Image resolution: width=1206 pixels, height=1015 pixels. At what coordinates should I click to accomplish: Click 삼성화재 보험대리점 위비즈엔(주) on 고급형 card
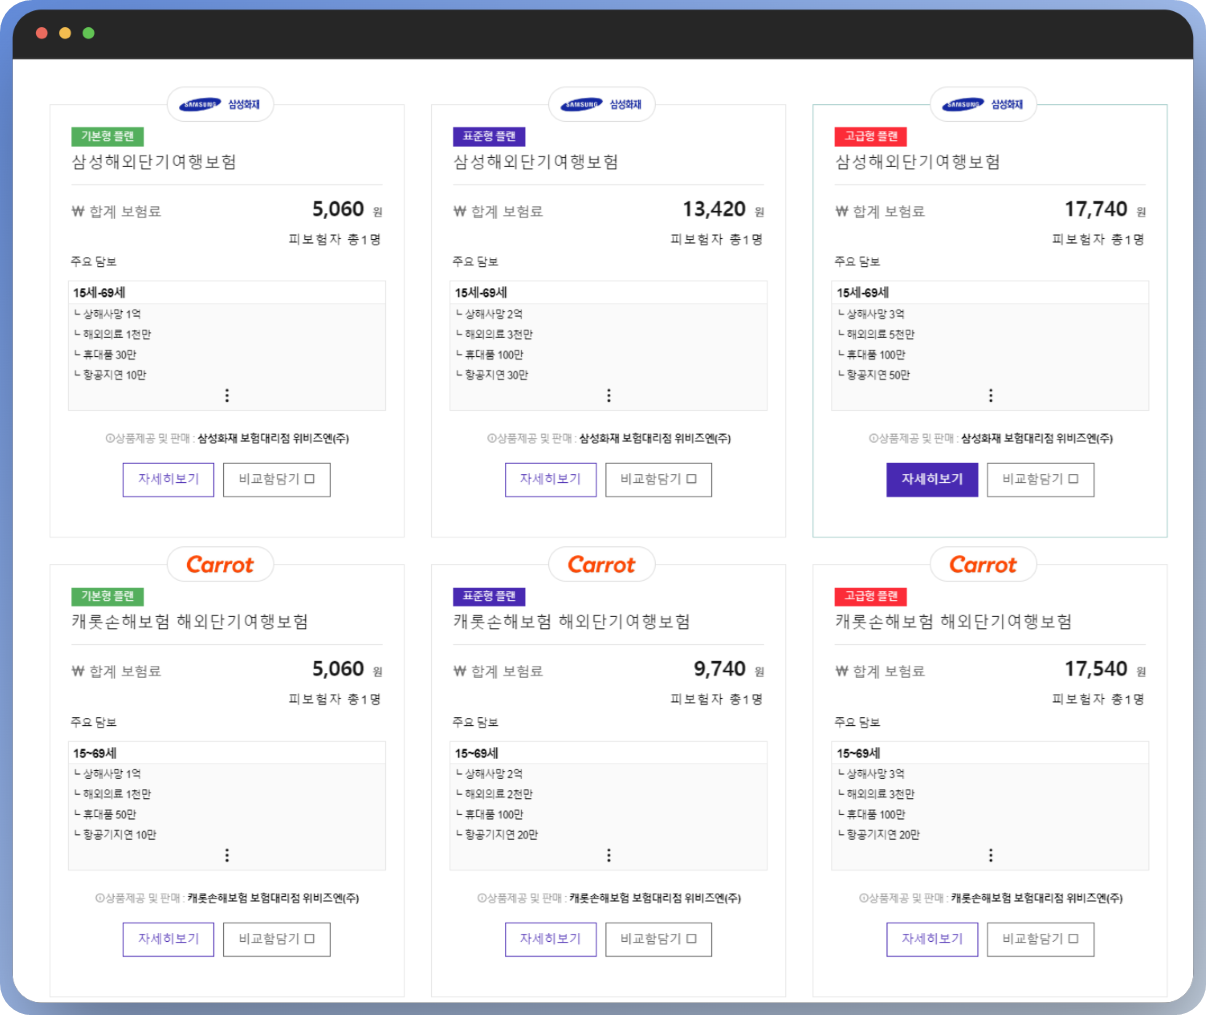tap(1037, 439)
